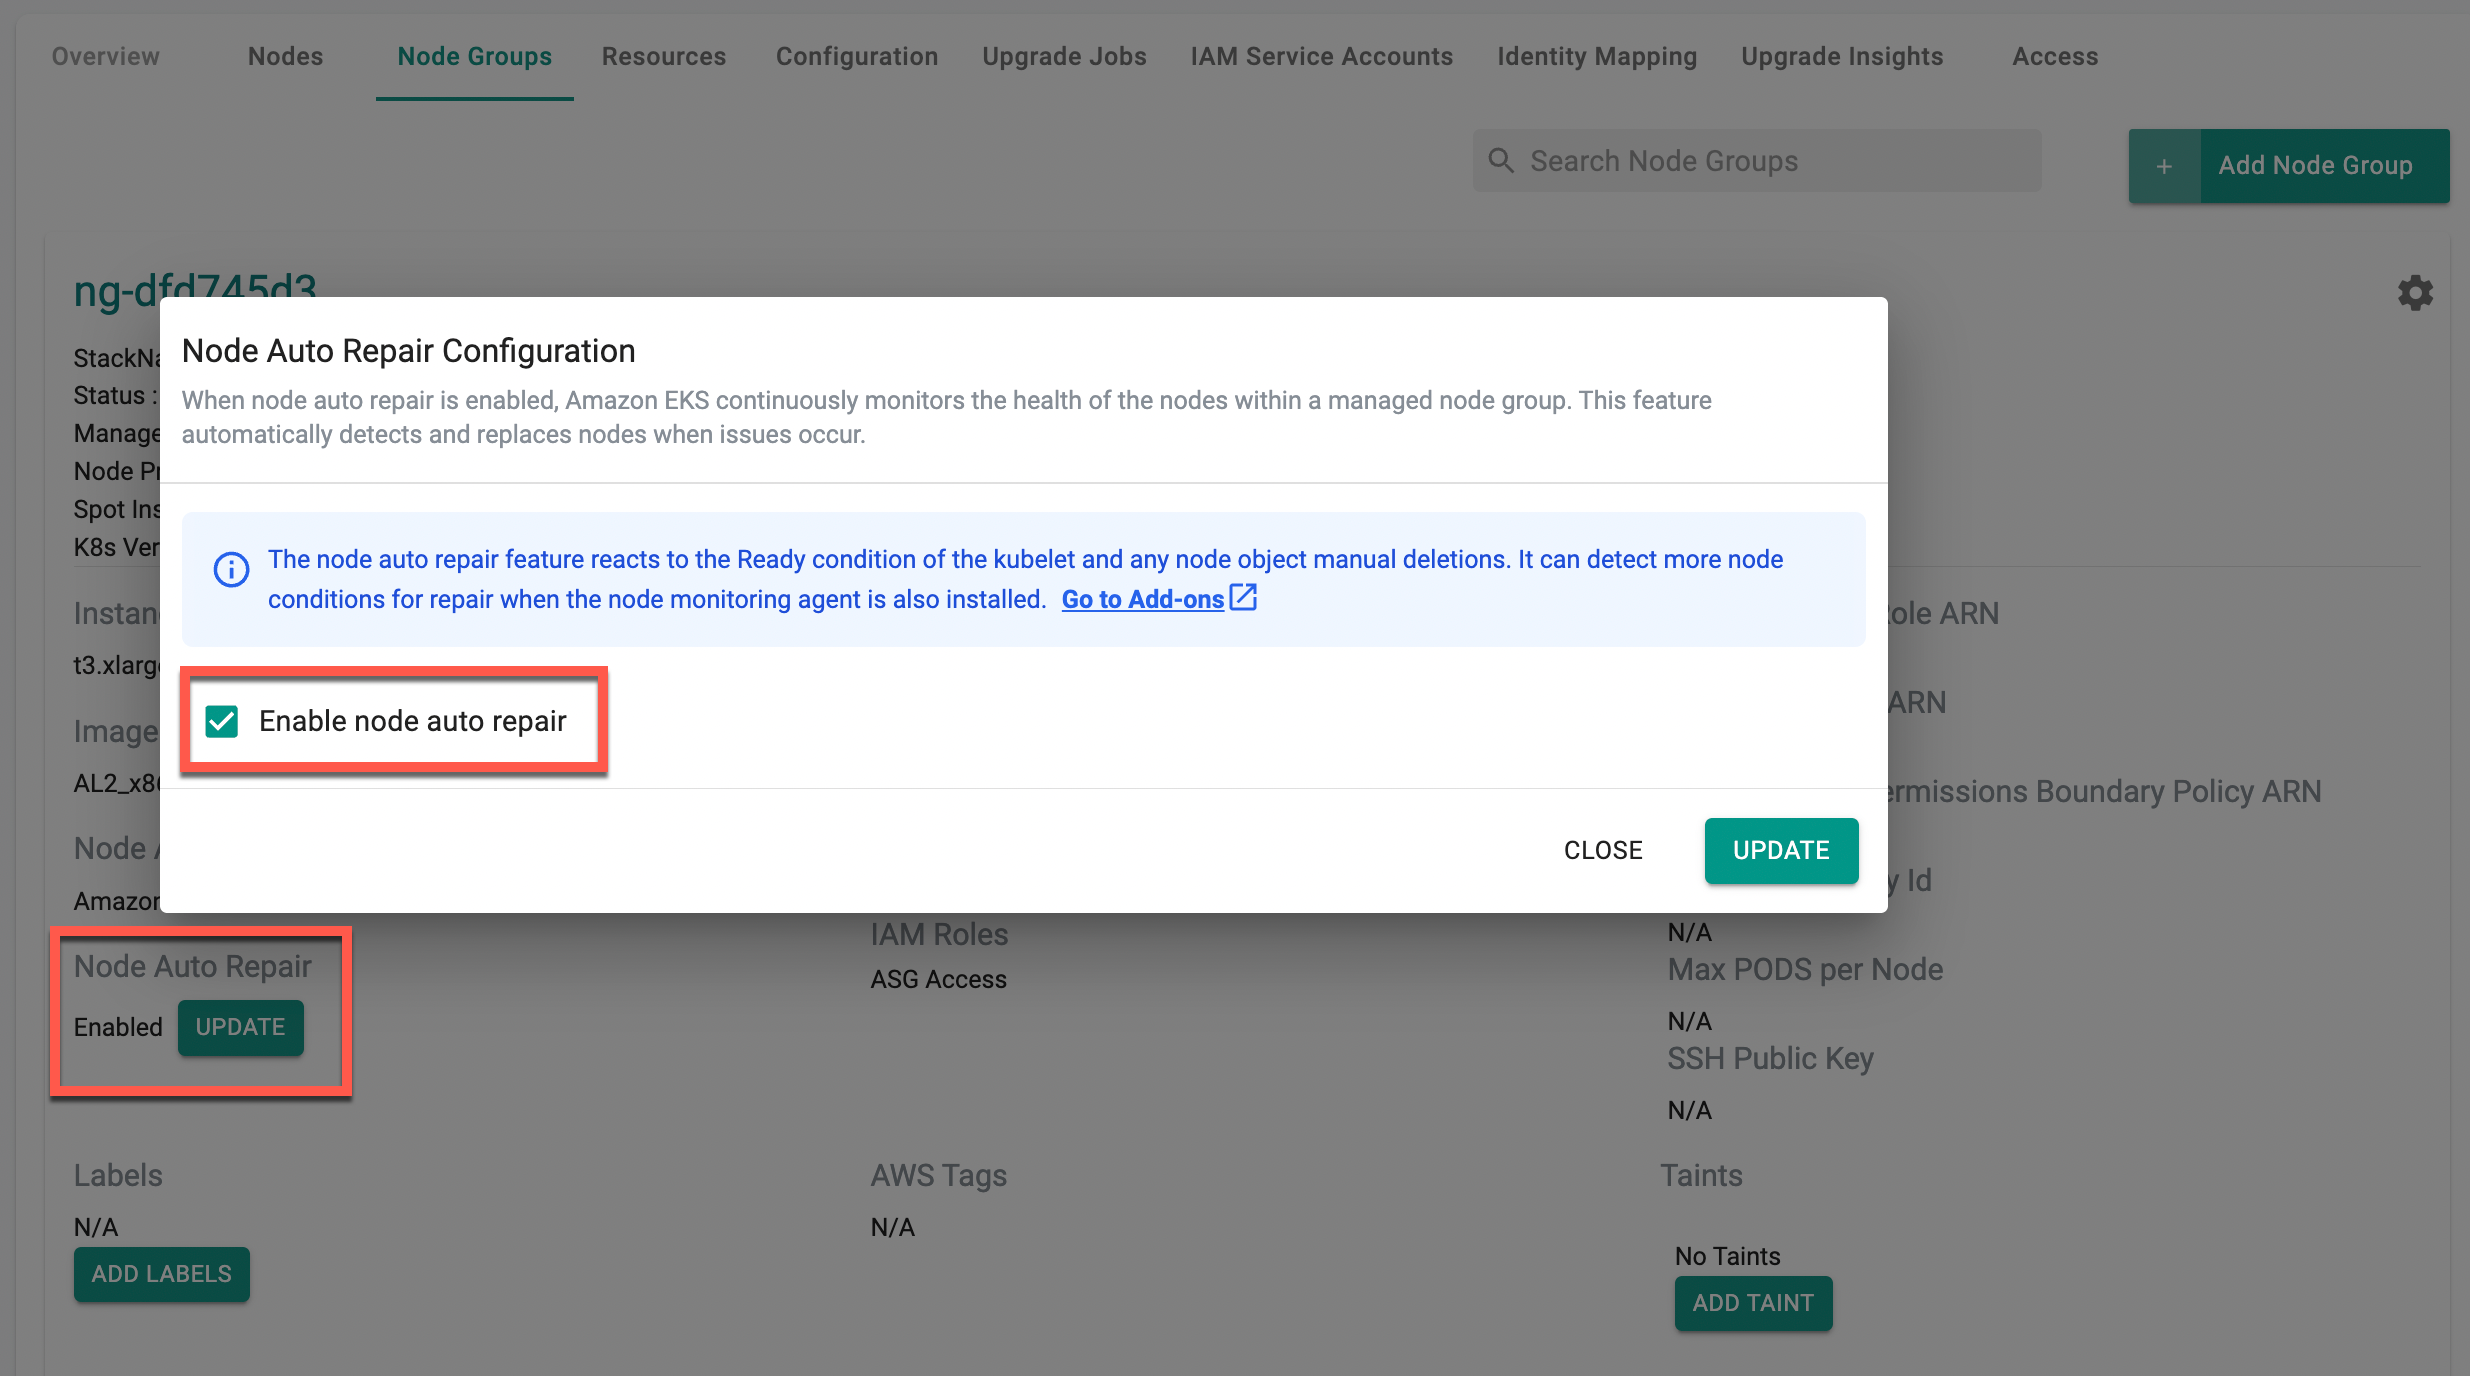2470x1376 pixels.
Task: Uncheck Enable node auto repair checkbox
Action: tap(222, 721)
